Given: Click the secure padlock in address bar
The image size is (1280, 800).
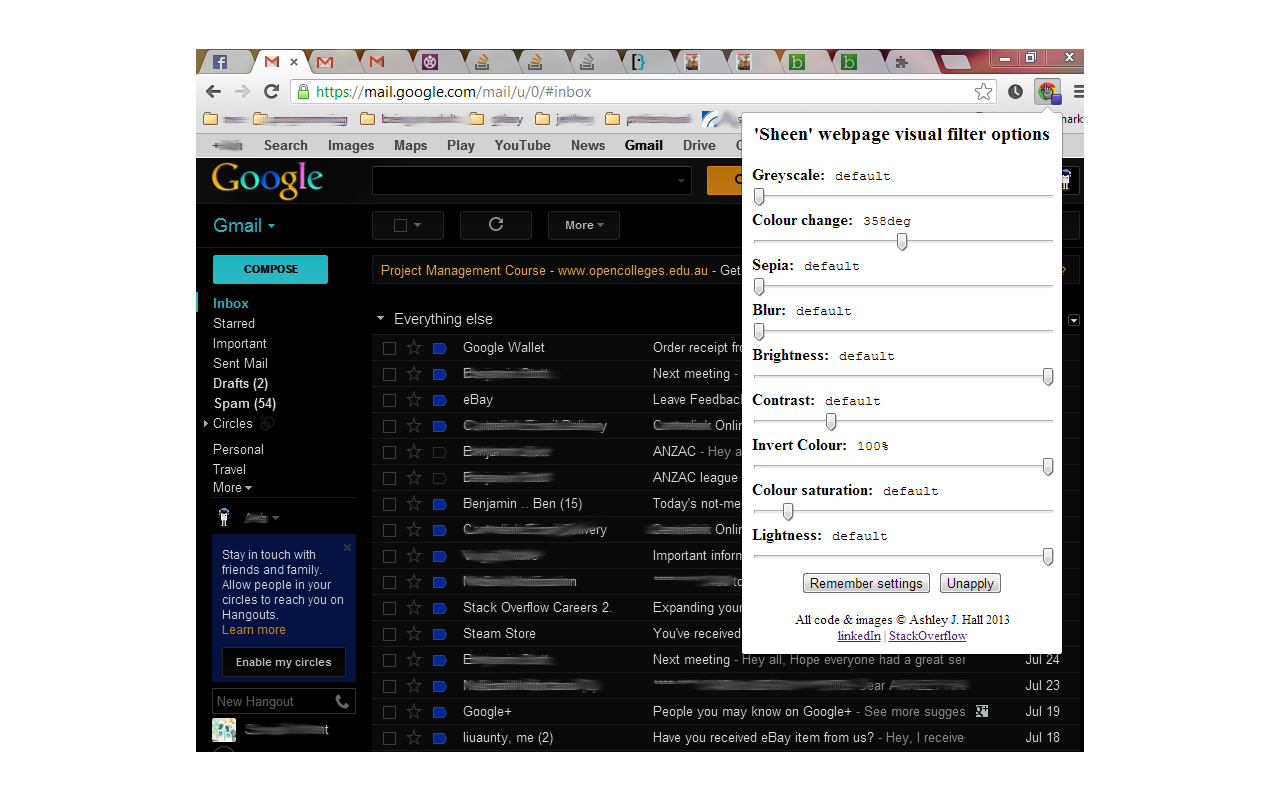Looking at the screenshot, I should [303, 92].
